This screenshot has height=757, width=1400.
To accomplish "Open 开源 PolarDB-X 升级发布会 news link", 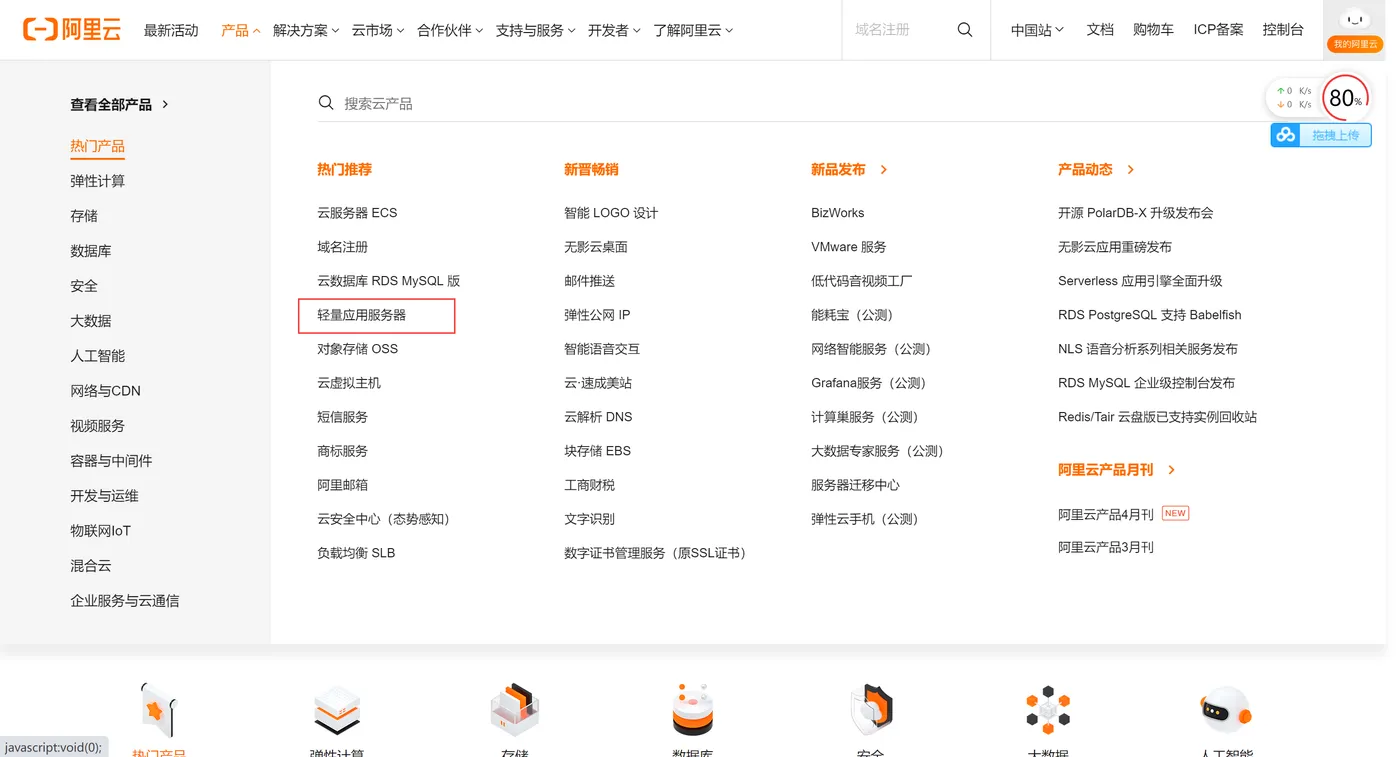I will 1135,213.
